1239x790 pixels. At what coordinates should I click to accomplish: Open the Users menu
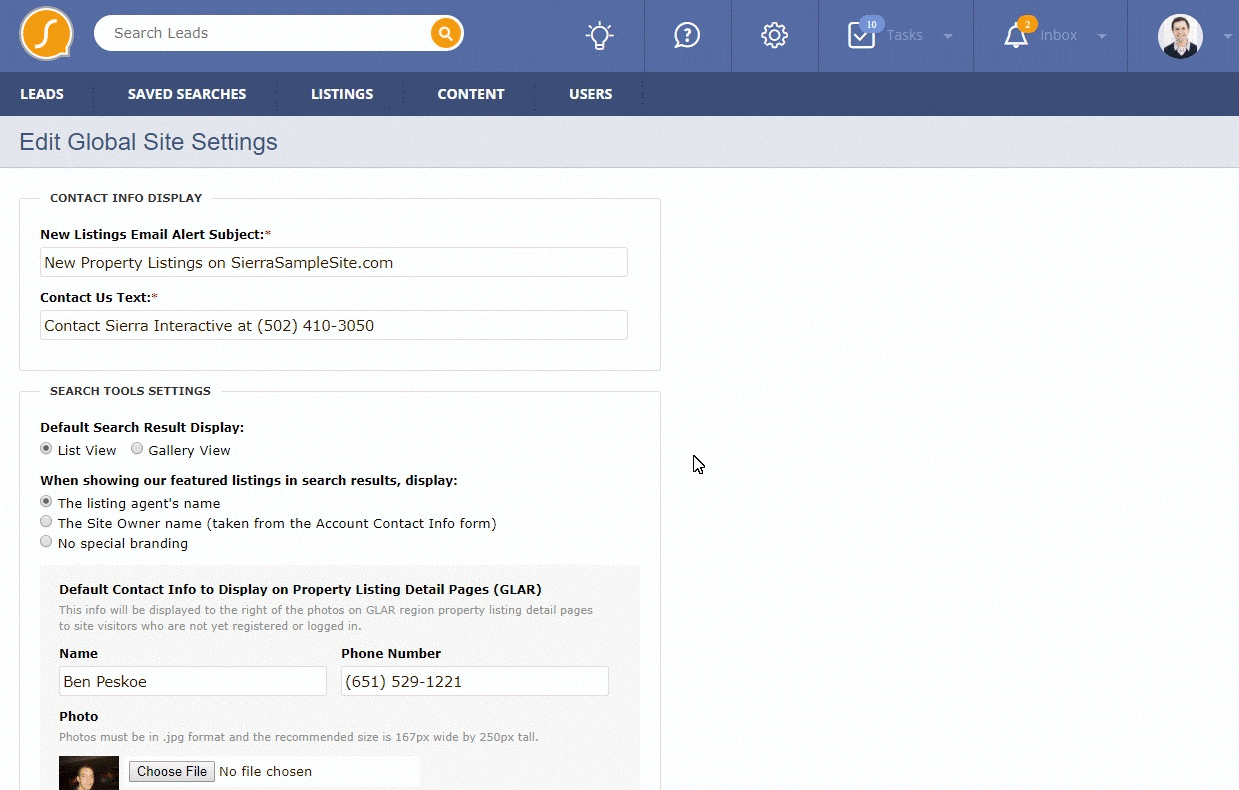(x=591, y=94)
